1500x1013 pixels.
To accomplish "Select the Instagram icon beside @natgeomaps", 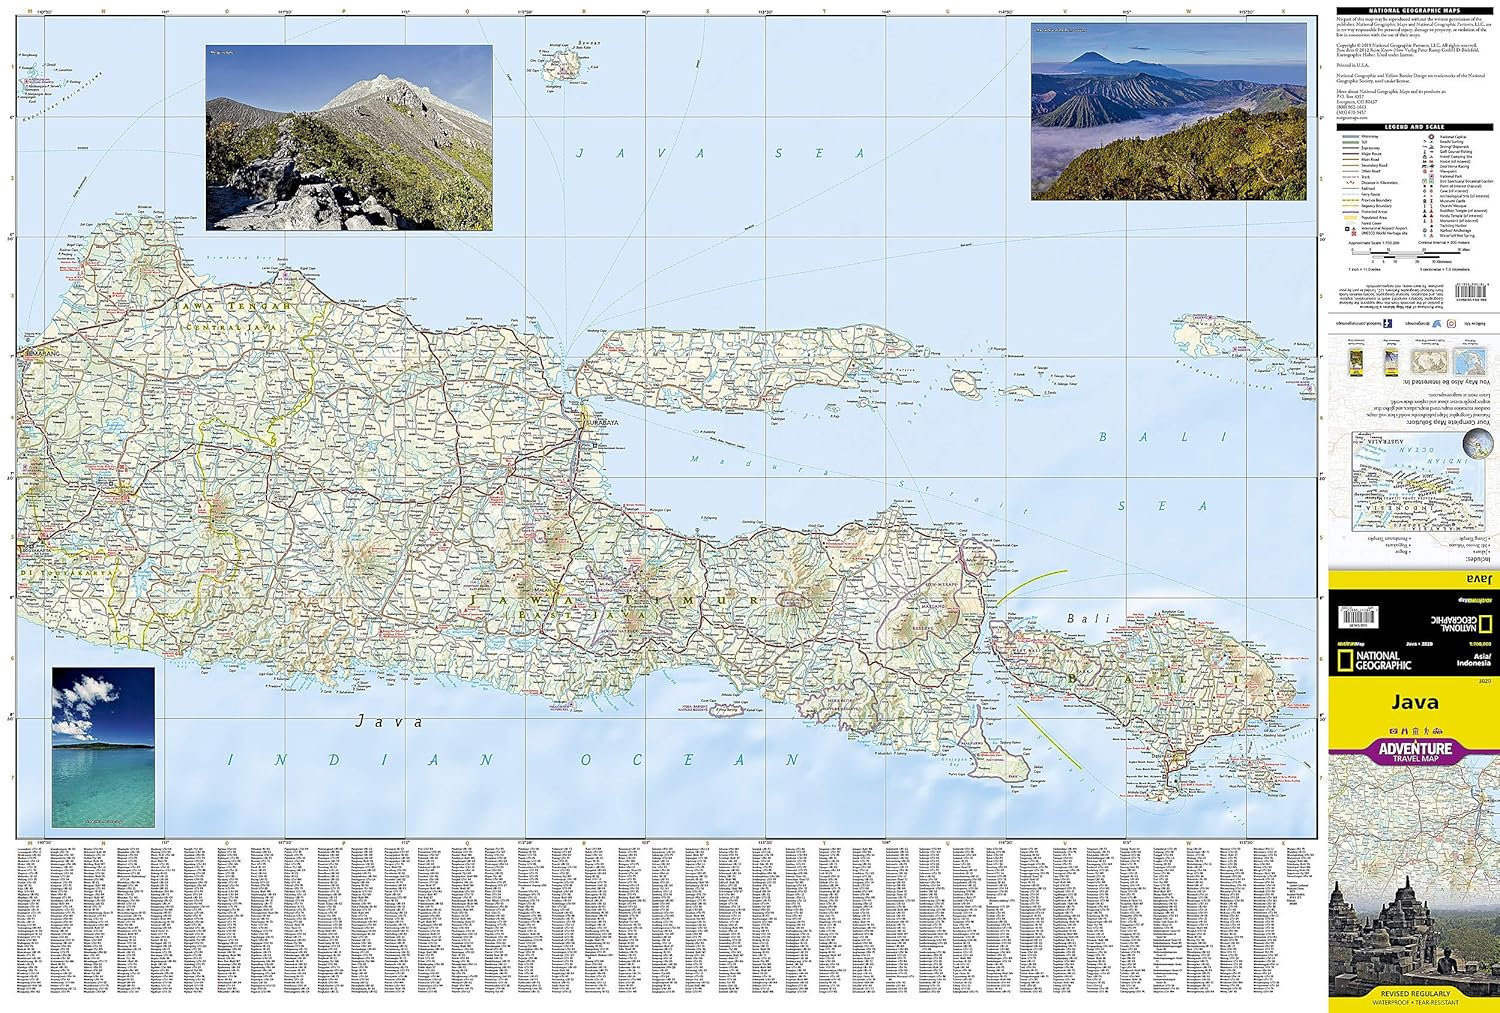I will (1452, 323).
